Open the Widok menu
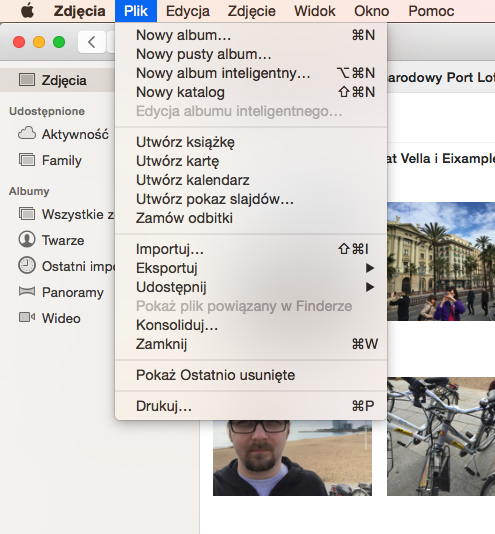Image resolution: width=495 pixels, height=534 pixels. [x=315, y=11]
